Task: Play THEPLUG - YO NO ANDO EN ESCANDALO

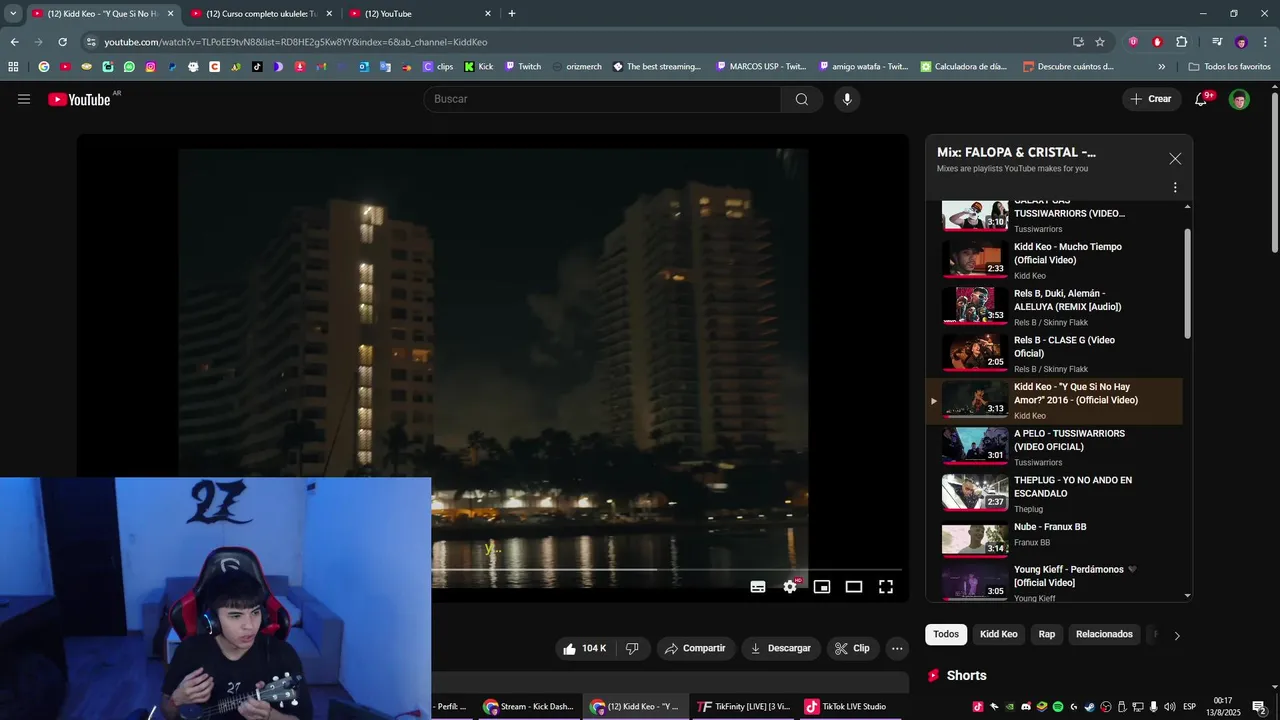Action: tap(1055, 493)
